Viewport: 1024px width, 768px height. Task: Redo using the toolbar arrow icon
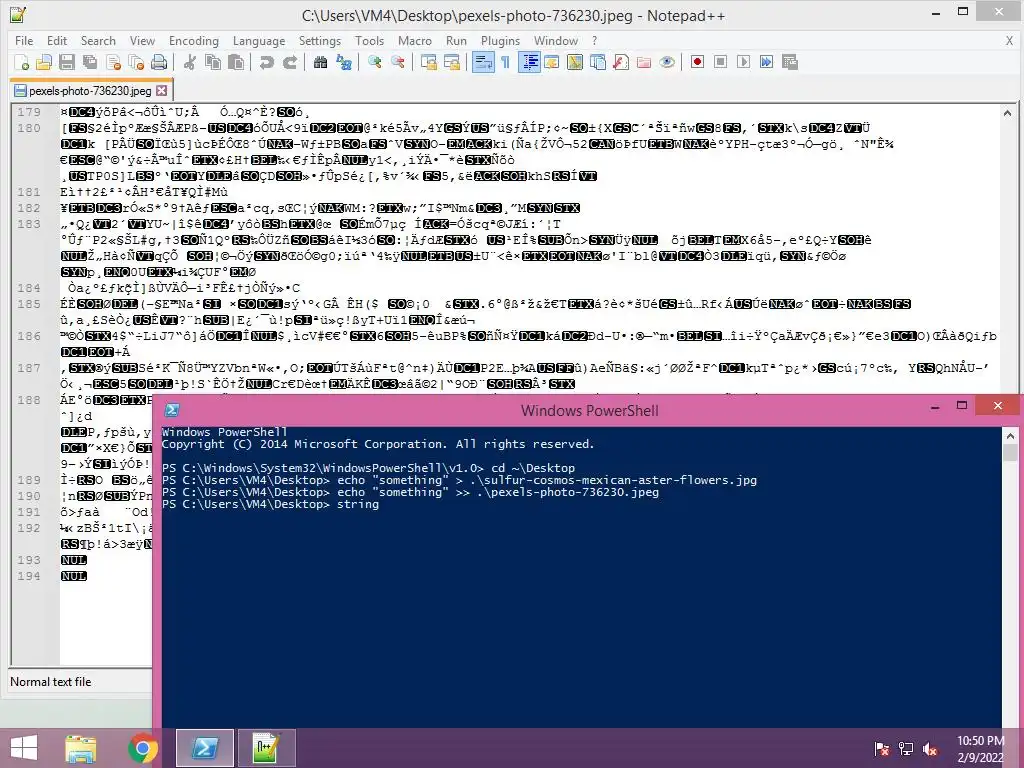289,62
